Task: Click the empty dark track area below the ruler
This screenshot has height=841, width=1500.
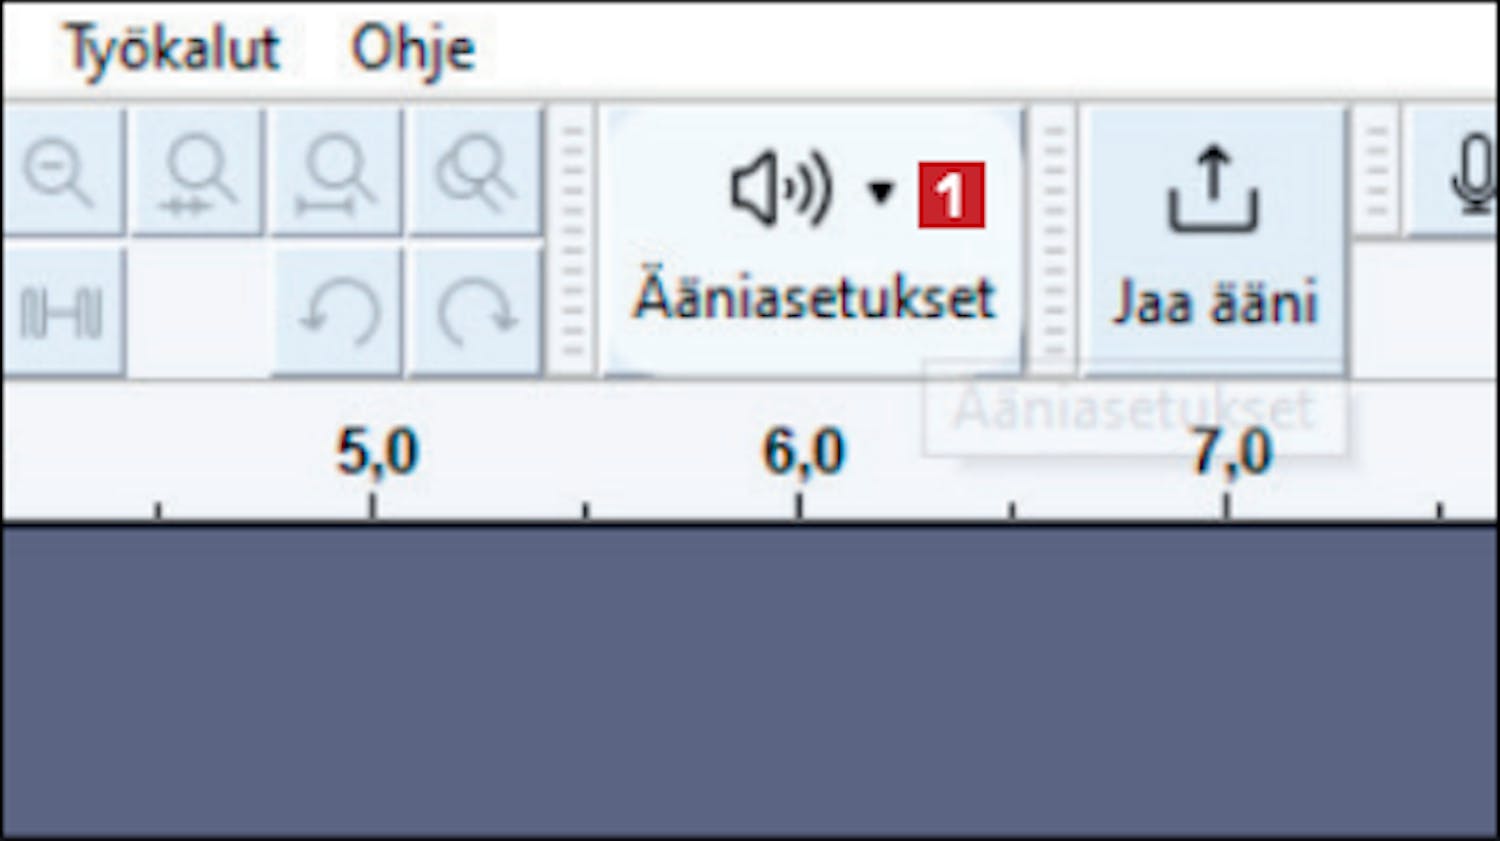Action: 750,680
